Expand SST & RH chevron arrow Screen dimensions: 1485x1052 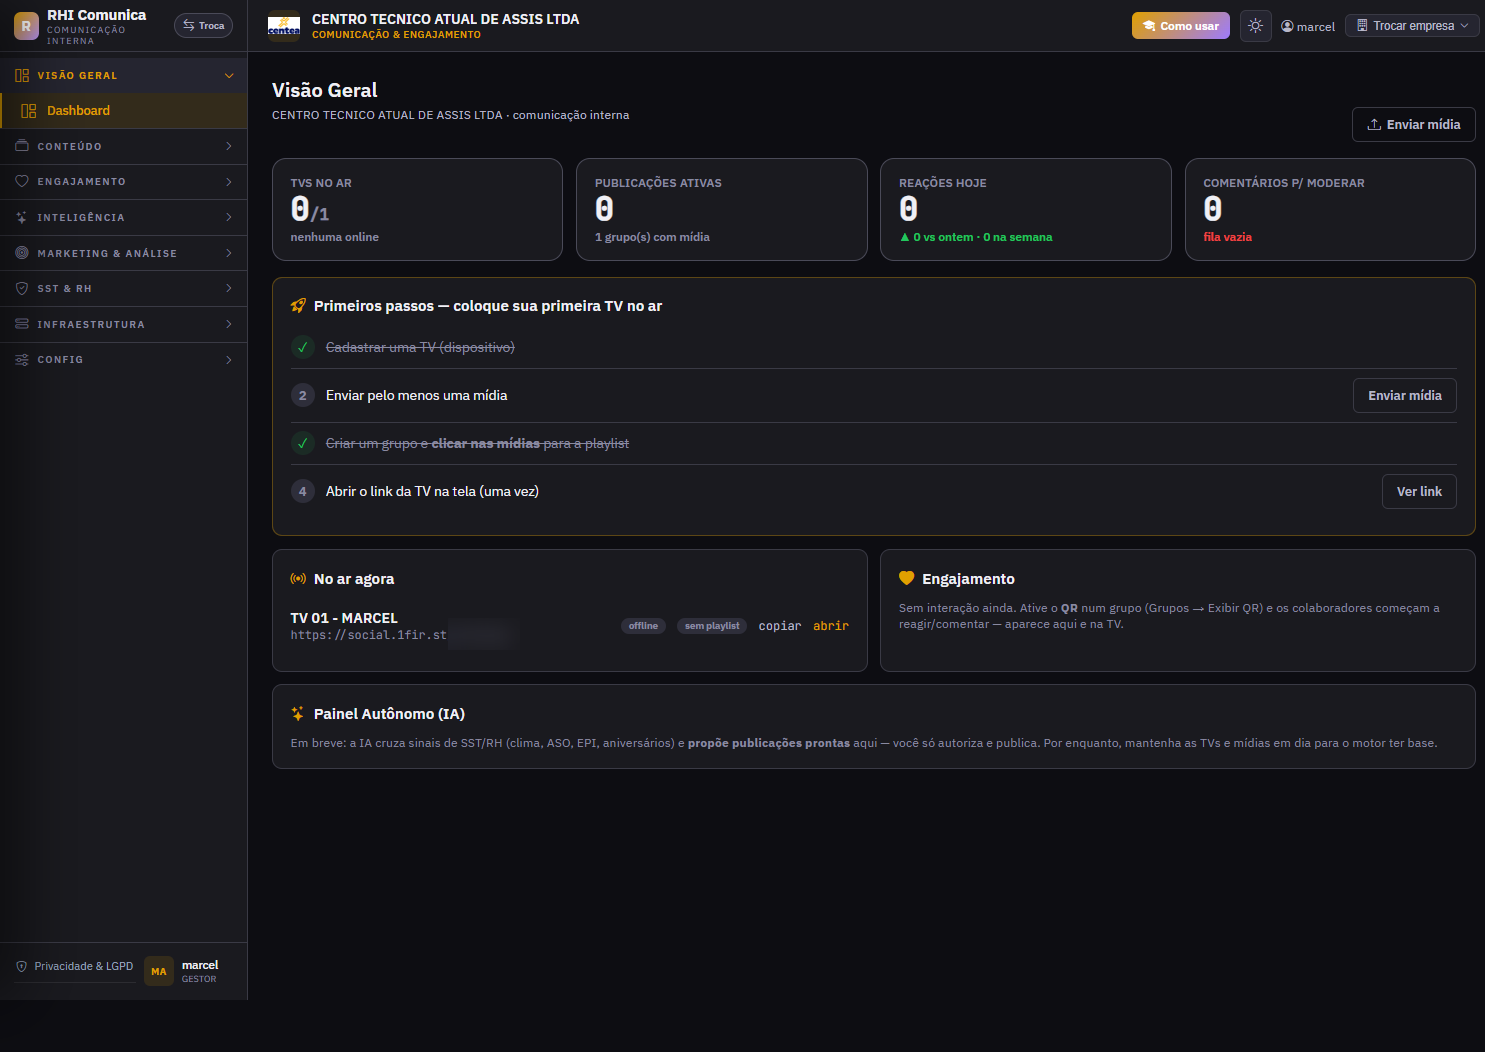click(229, 288)
